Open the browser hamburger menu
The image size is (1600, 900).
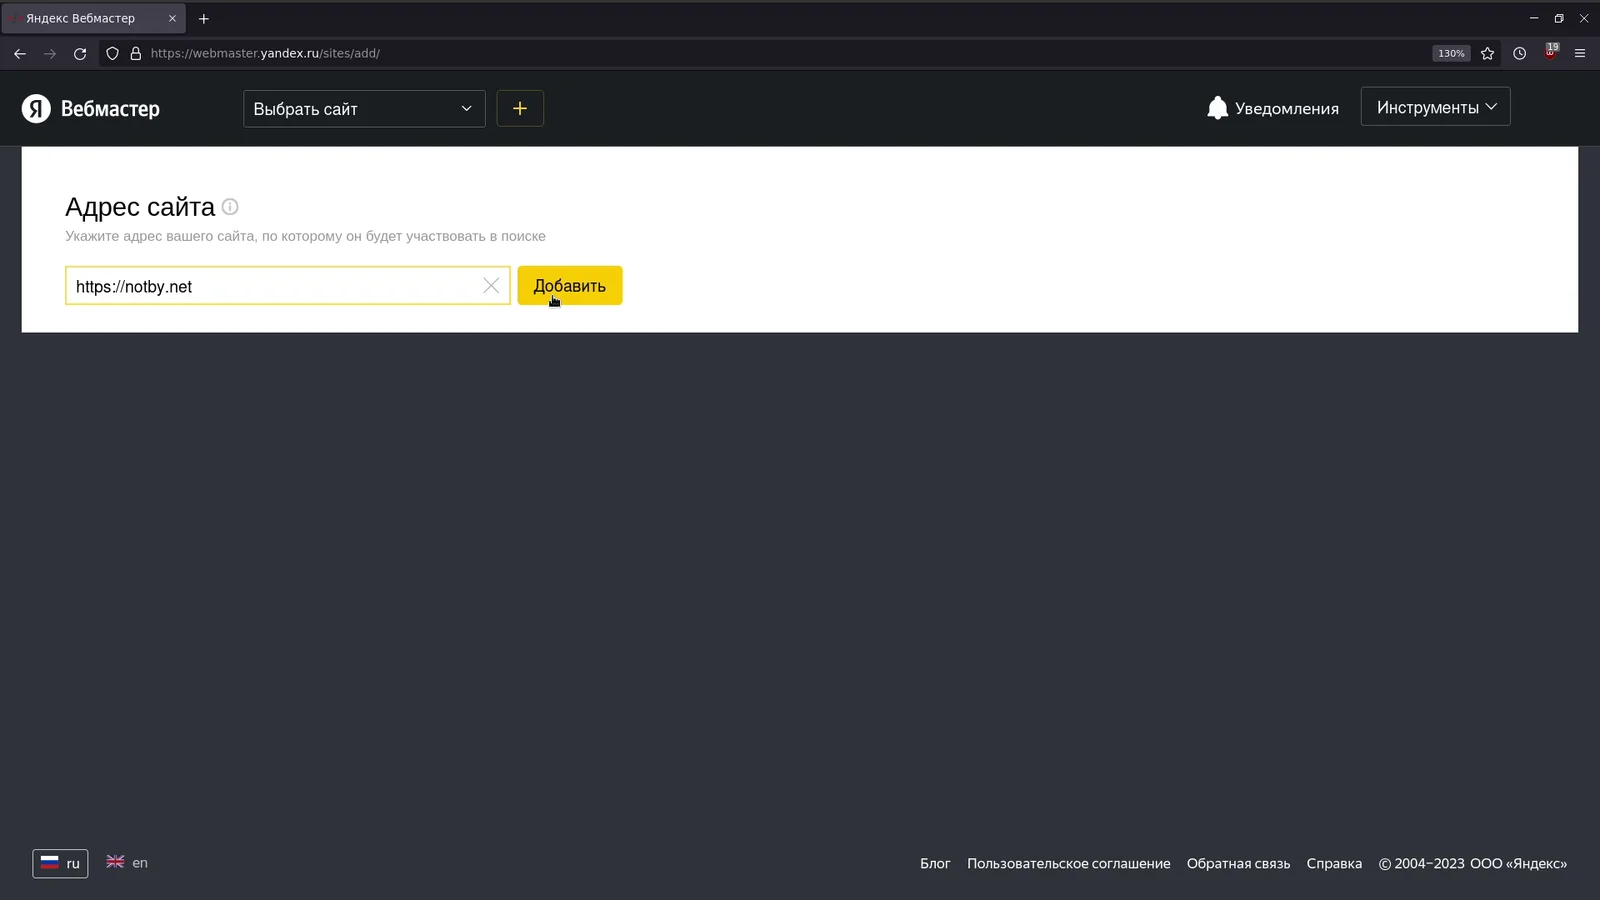point(1580,54)
